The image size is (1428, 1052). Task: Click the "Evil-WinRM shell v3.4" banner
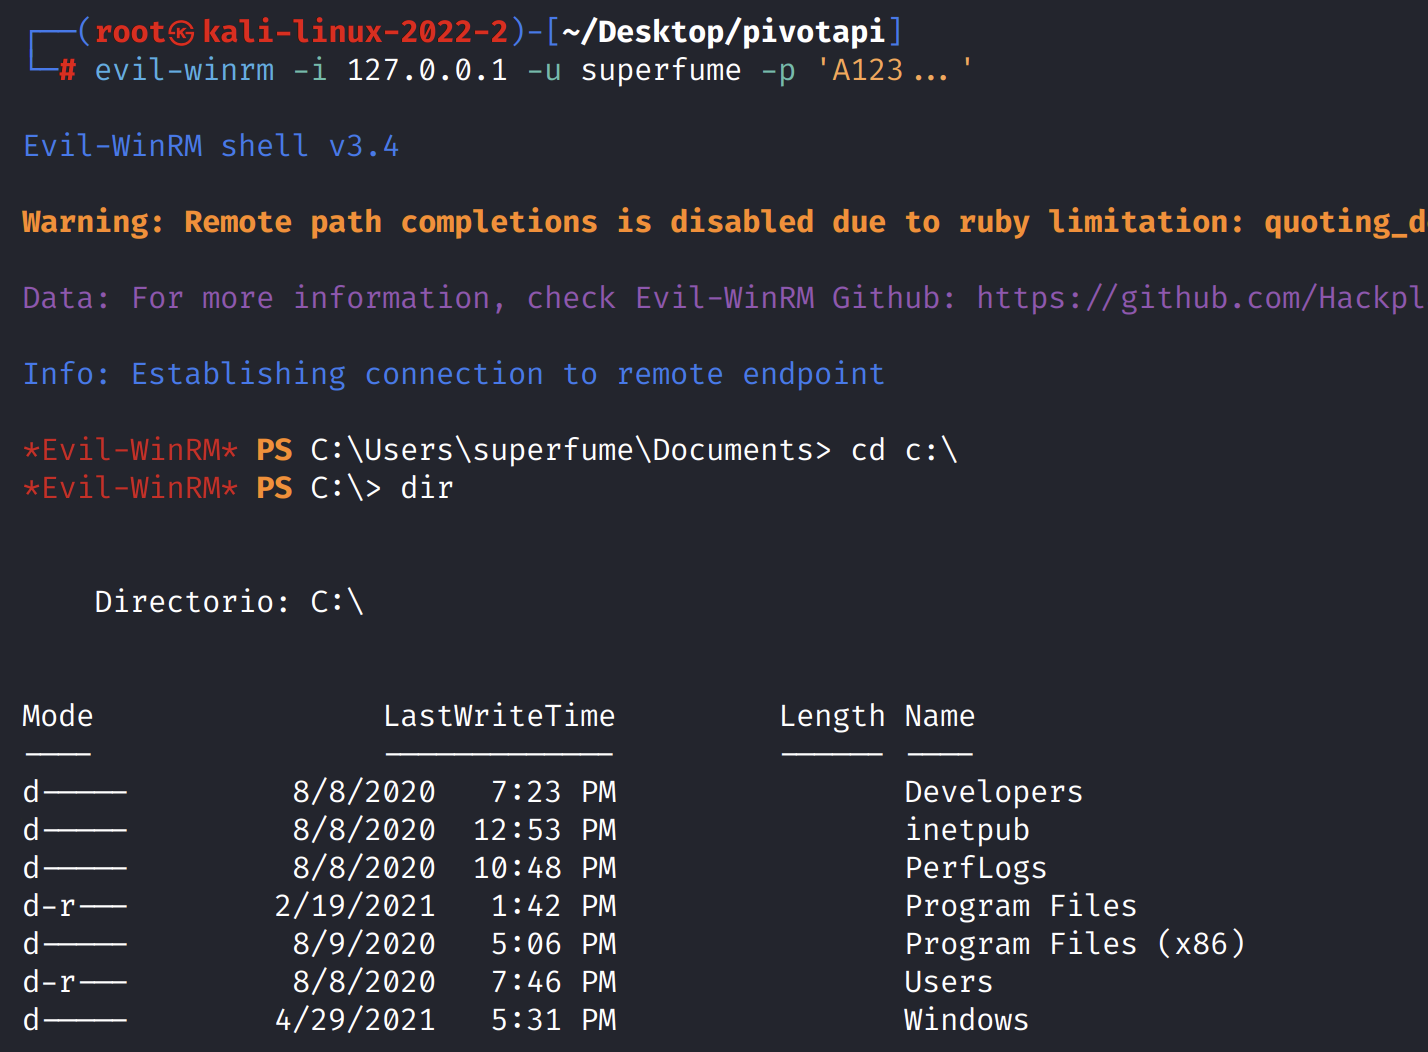[211, 147]
